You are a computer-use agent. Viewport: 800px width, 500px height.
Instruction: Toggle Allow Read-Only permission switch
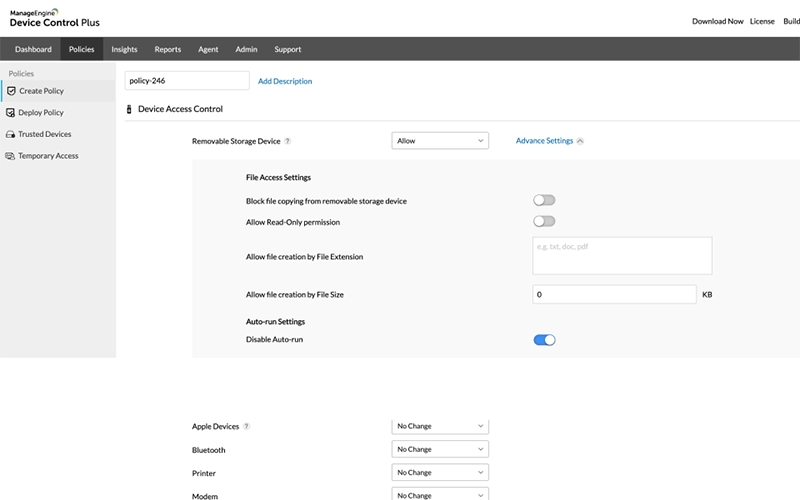[544, 221]
